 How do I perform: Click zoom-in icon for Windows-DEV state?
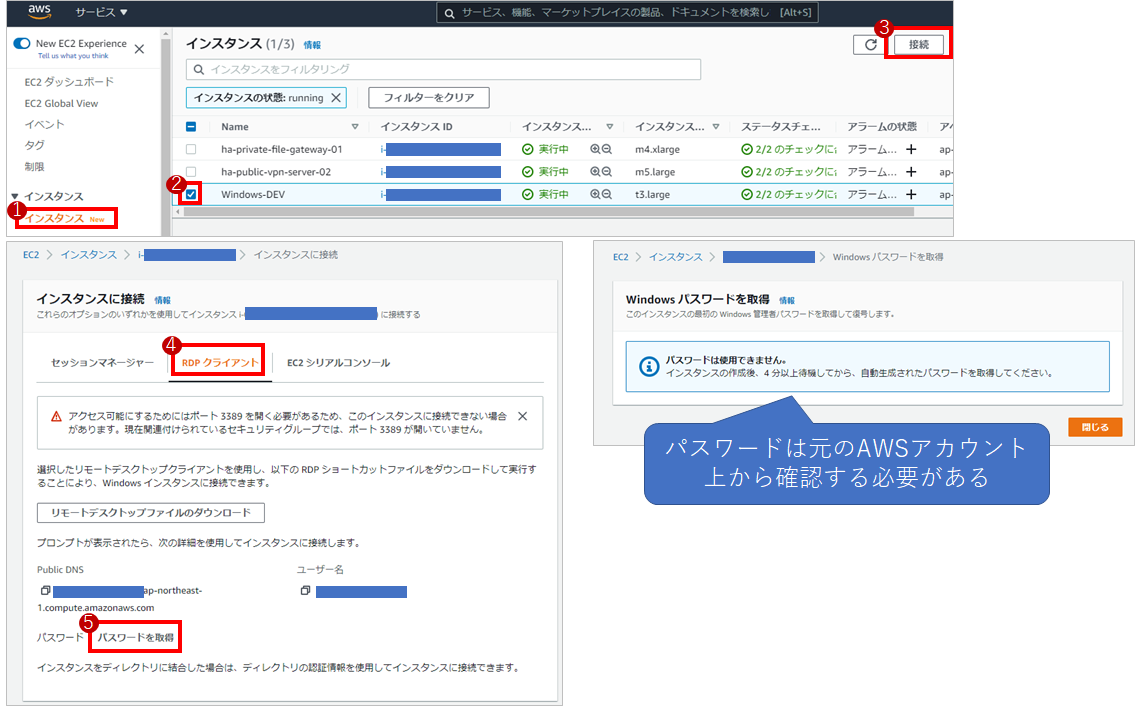point(595,194)
